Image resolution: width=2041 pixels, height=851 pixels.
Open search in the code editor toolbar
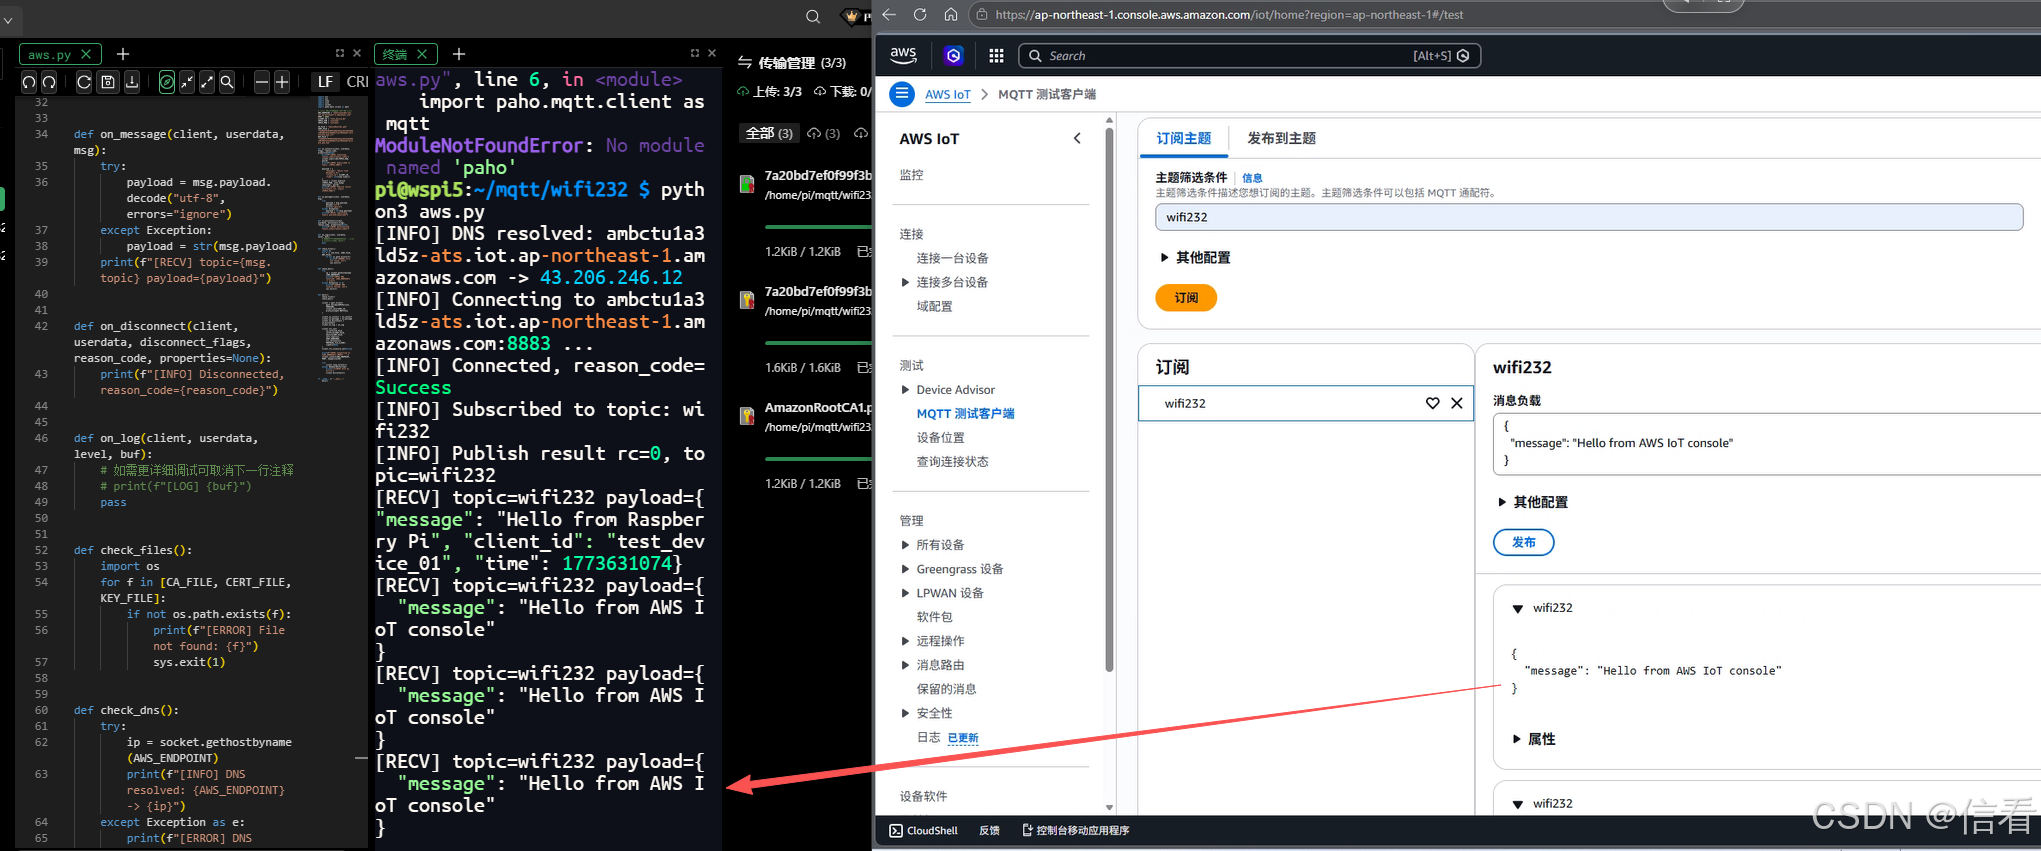click(227, 82)
